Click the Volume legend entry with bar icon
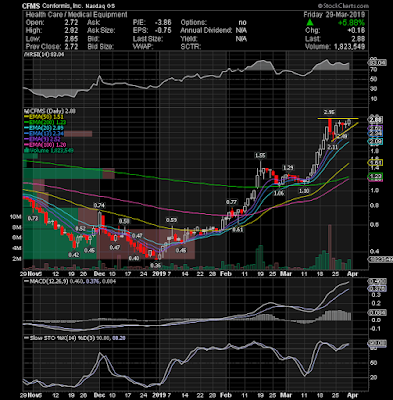The width and height of the screenshot is (393, 400). click(49, 151)
